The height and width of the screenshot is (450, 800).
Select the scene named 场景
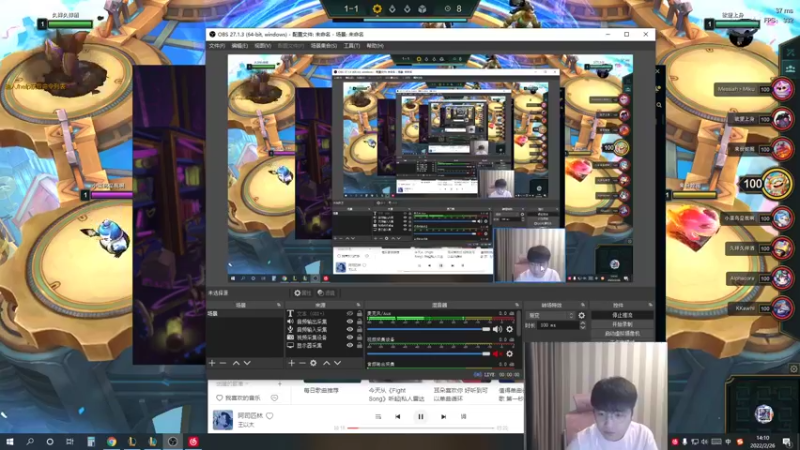coord(245,314)
